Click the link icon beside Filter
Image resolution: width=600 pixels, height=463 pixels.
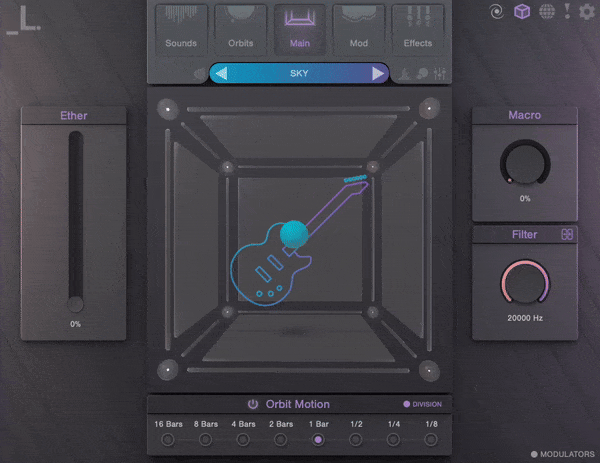(567, 234)
